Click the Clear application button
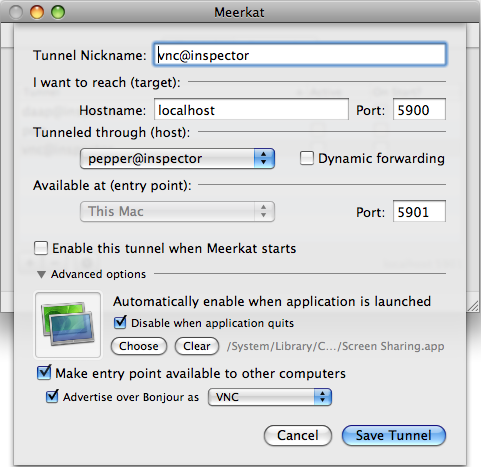 [x=197, y=346]
